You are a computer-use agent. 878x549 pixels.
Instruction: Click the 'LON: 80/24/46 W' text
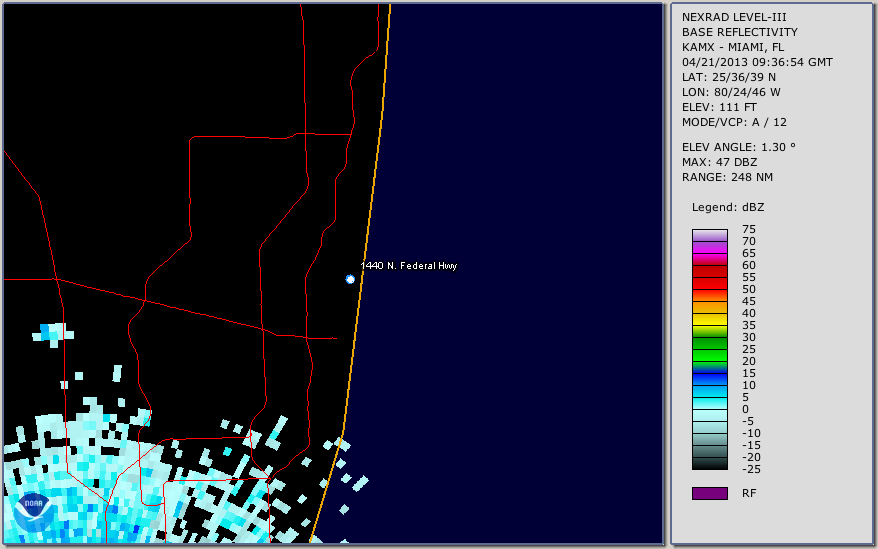click(731, 92)
